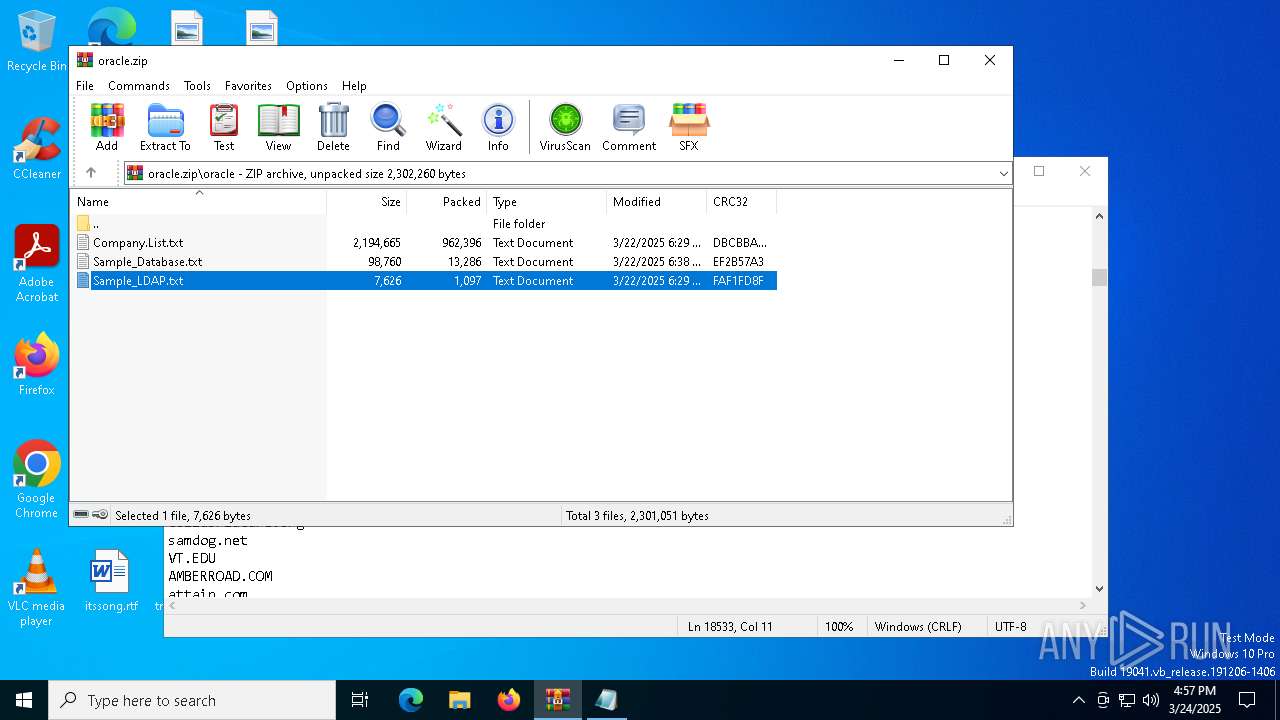Click the Find magnifier icon
Screen dimensions: 1280x720
pyautogui.click(x=388, y=127)
